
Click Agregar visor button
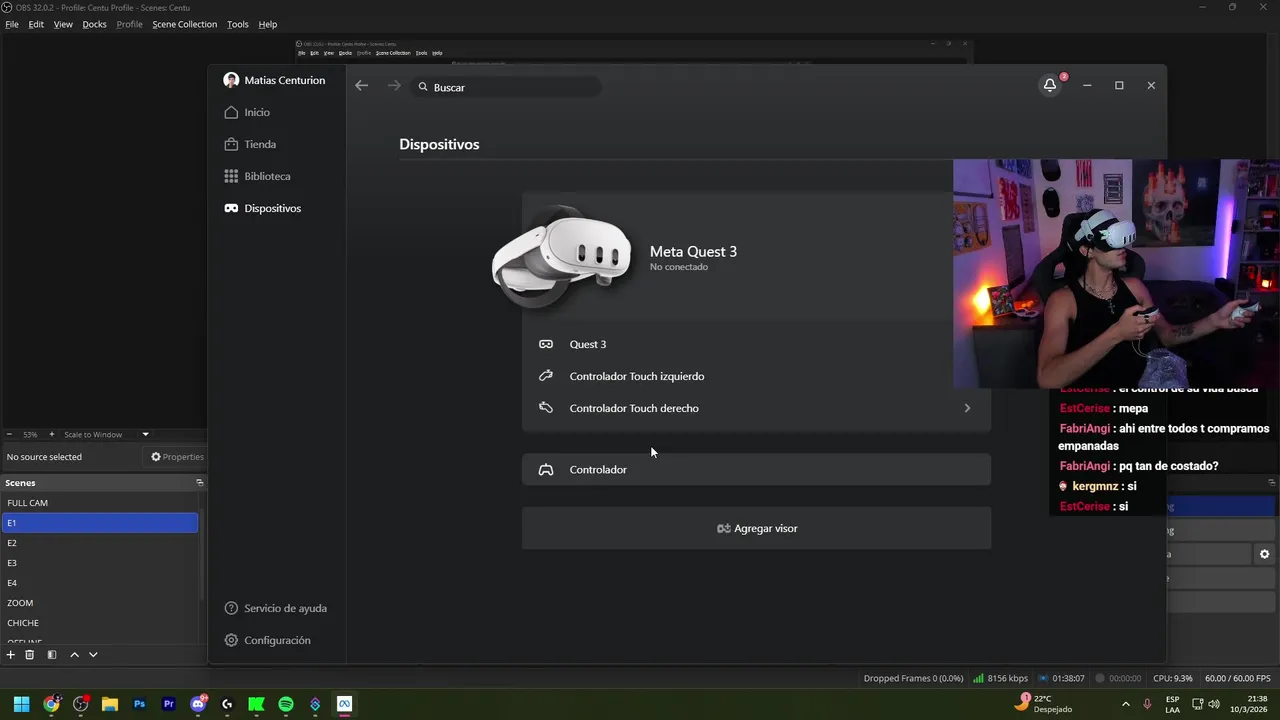point(756,528)
